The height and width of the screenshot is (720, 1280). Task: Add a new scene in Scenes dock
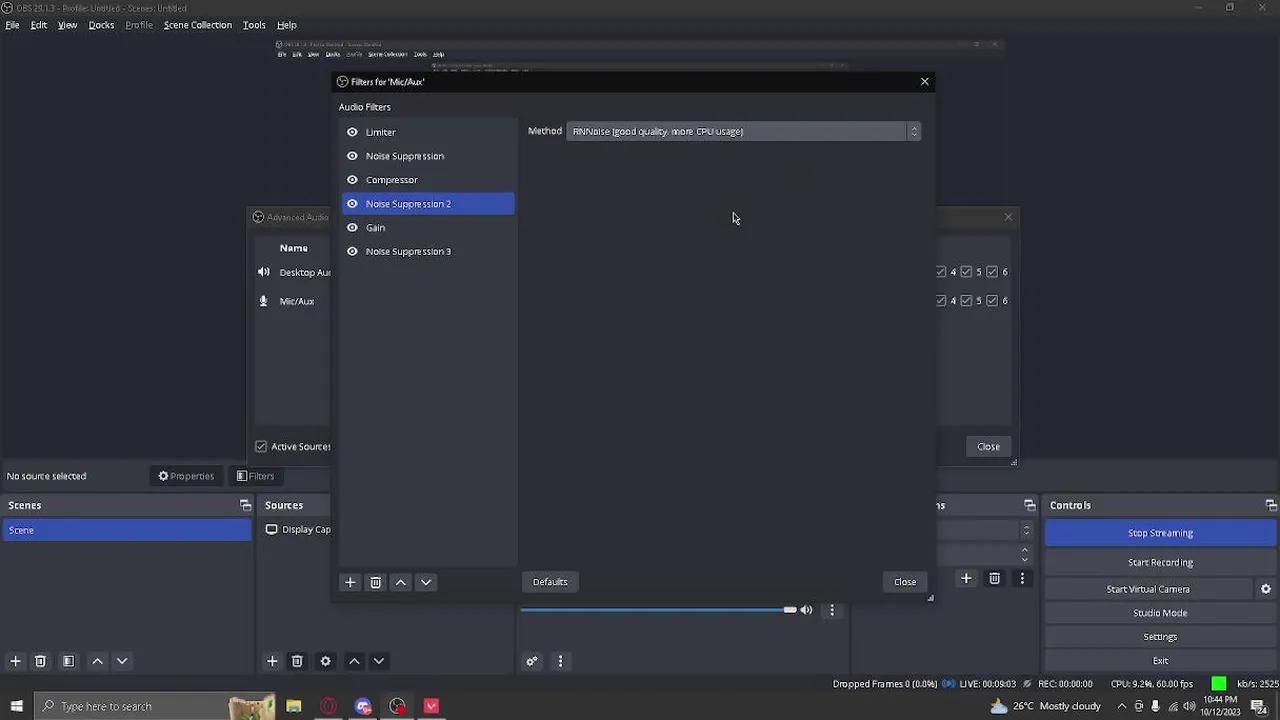coord(15,661)
